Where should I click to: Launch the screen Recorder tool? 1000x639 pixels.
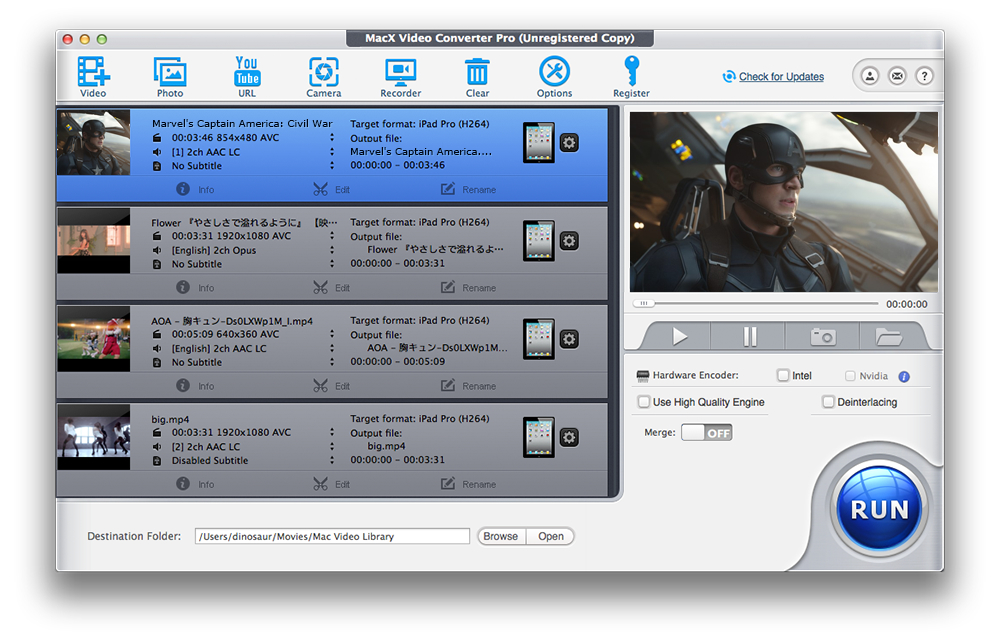(x=401, y=77)
